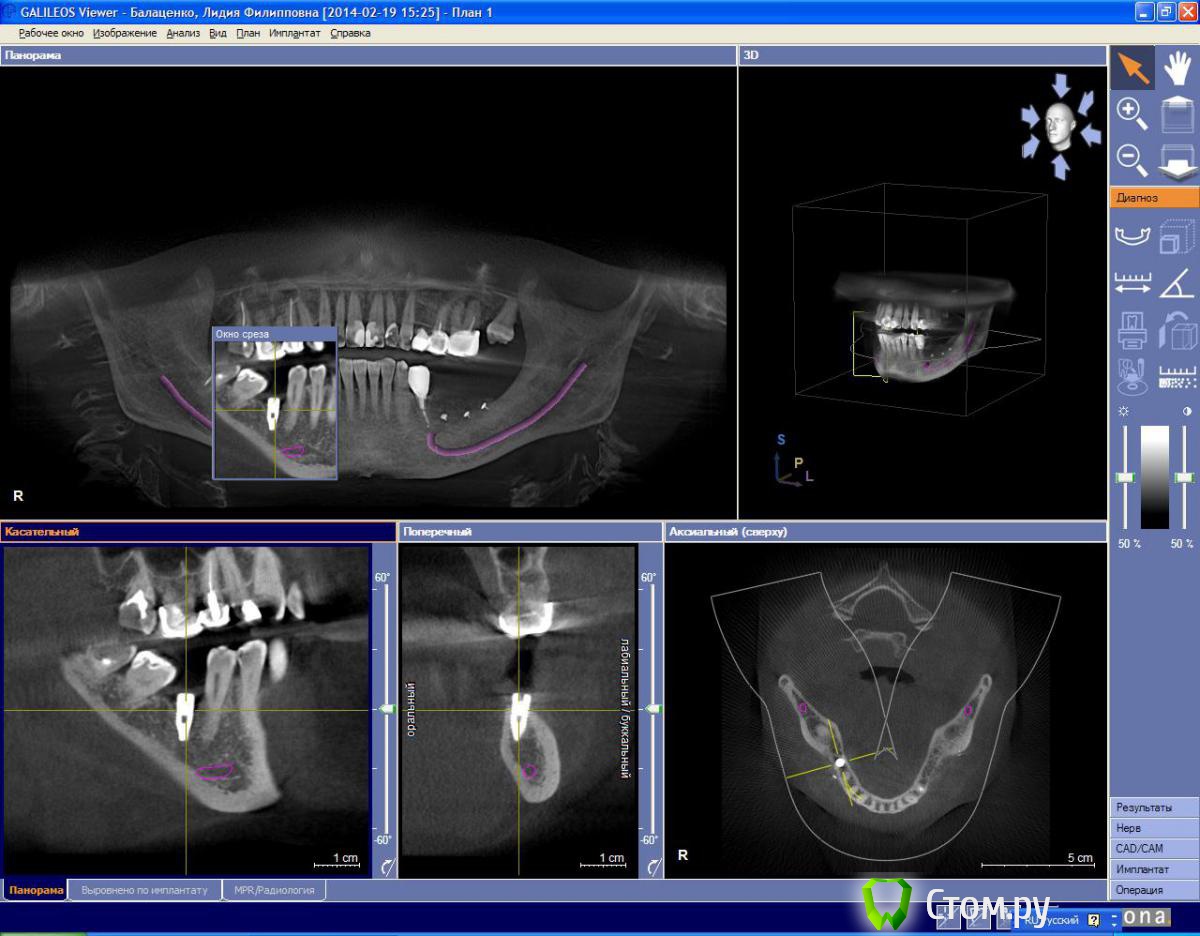Click the brightness slider handle
This screenshot has height=936, width=1200.
click(1126, 478)
